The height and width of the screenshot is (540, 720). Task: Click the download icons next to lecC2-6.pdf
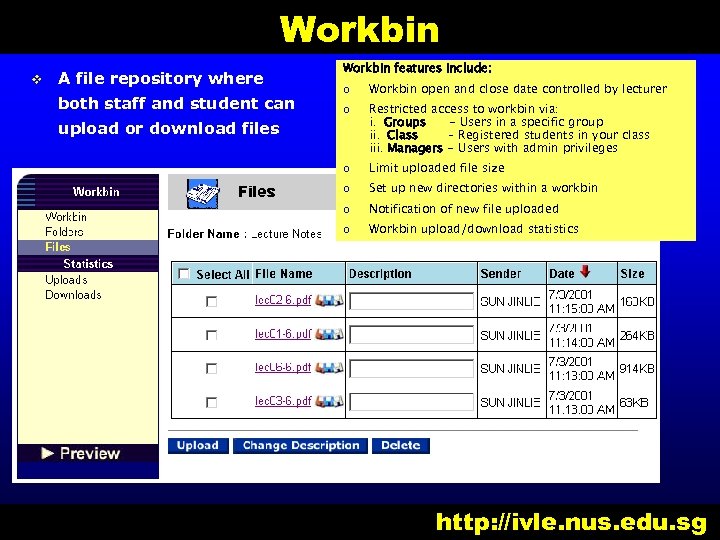(x=329, y=301)
